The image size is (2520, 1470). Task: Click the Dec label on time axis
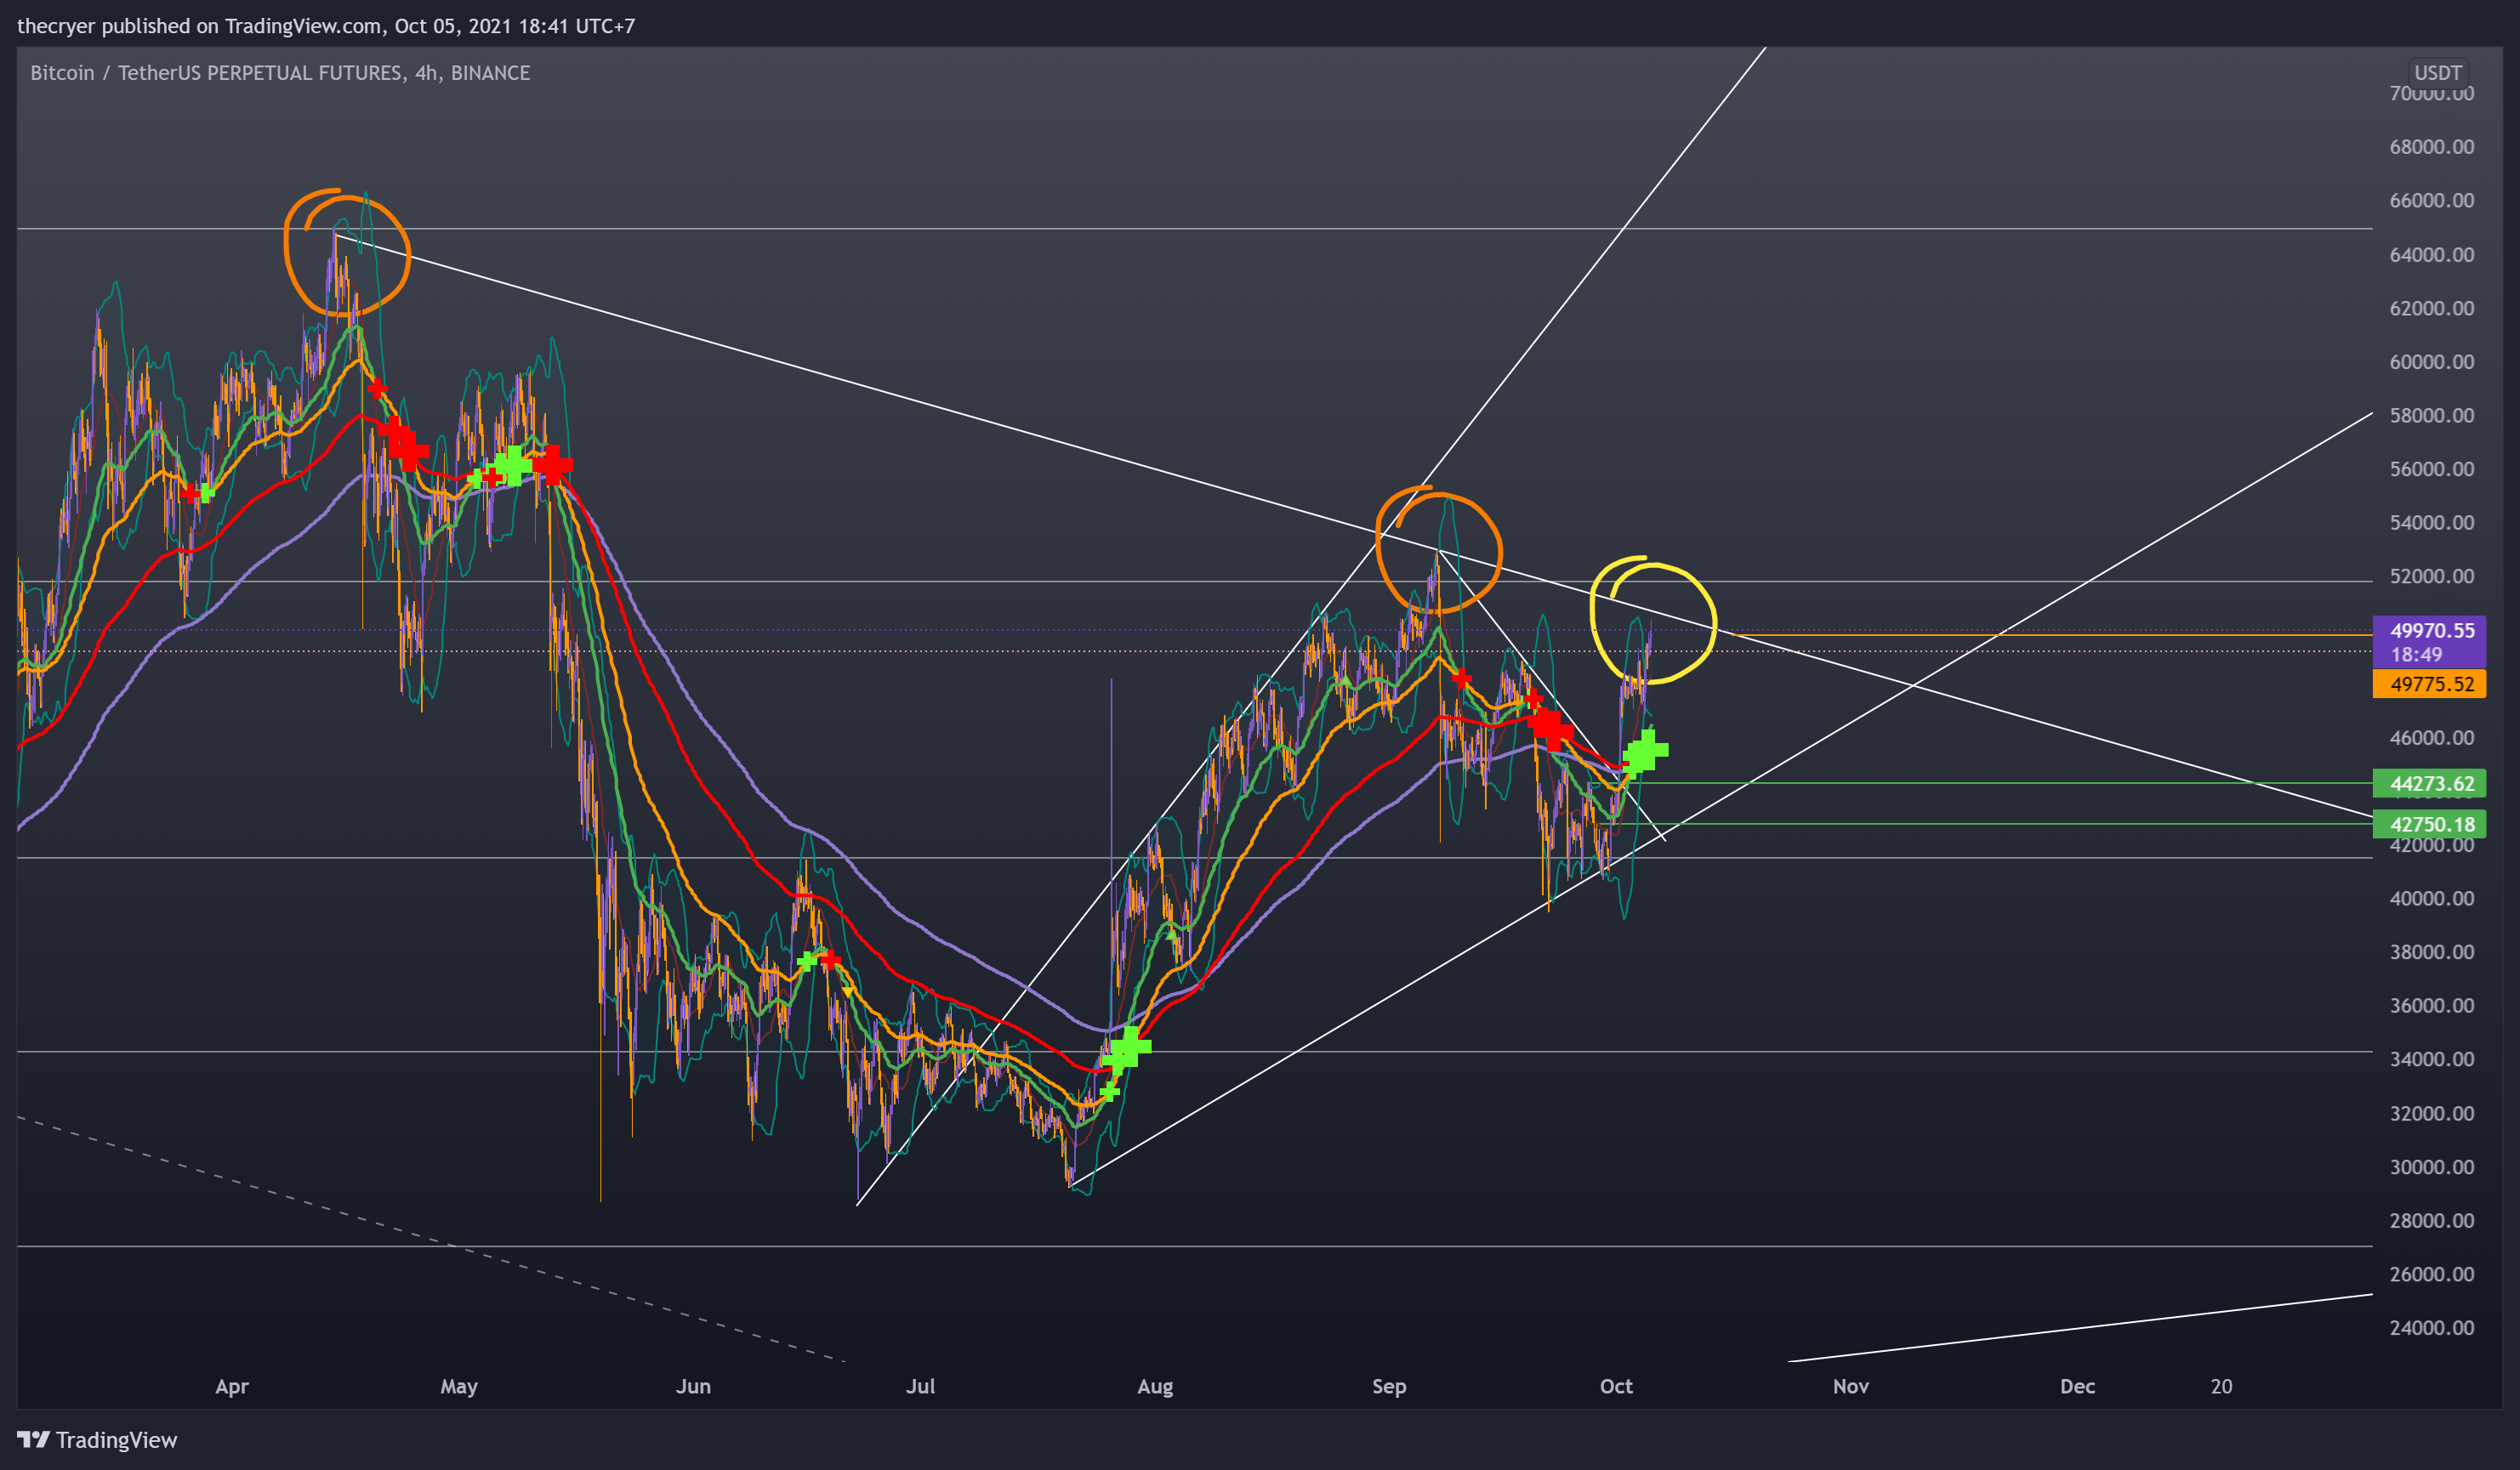(x=2077, y=1386)
